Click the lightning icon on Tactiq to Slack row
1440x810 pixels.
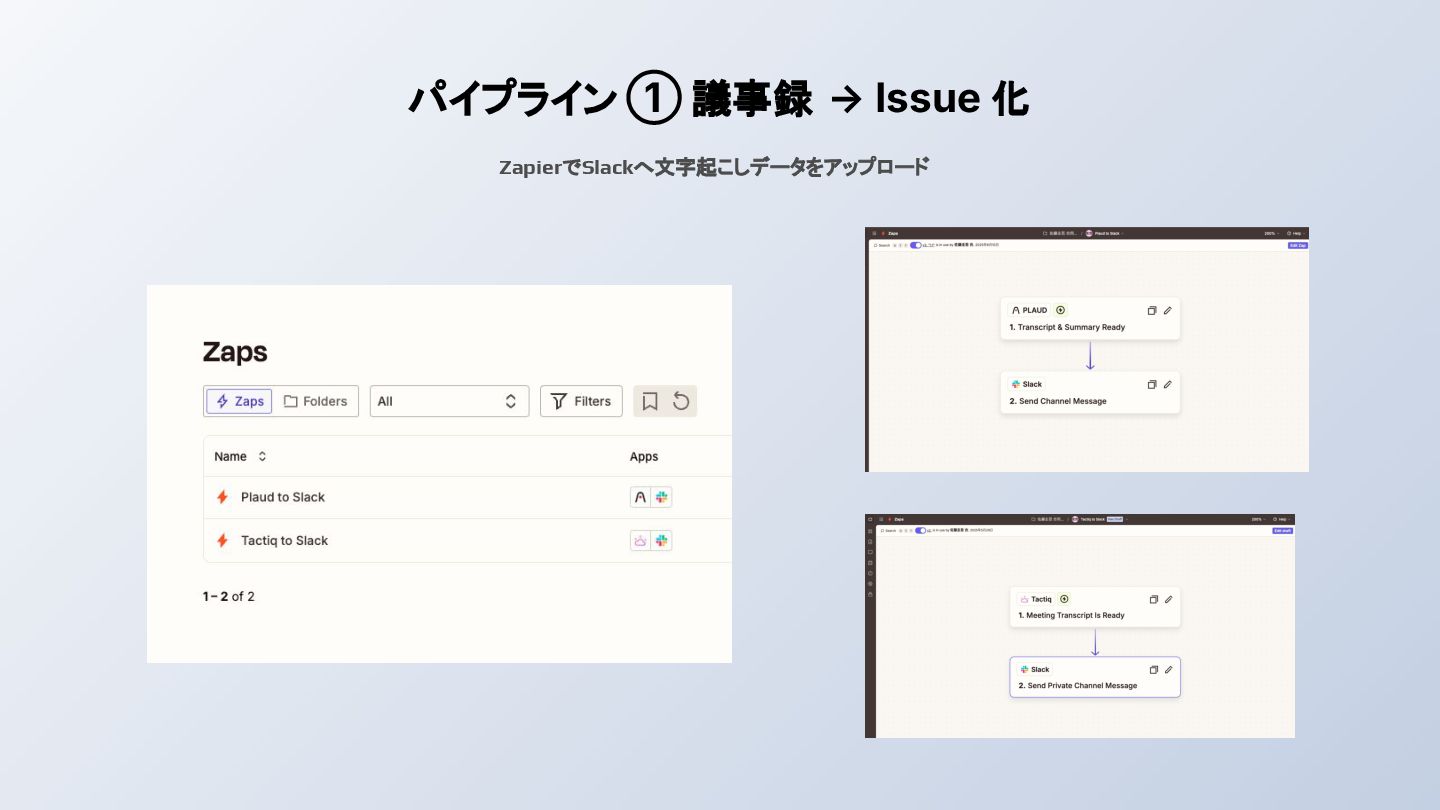click(x=222, y=541)
